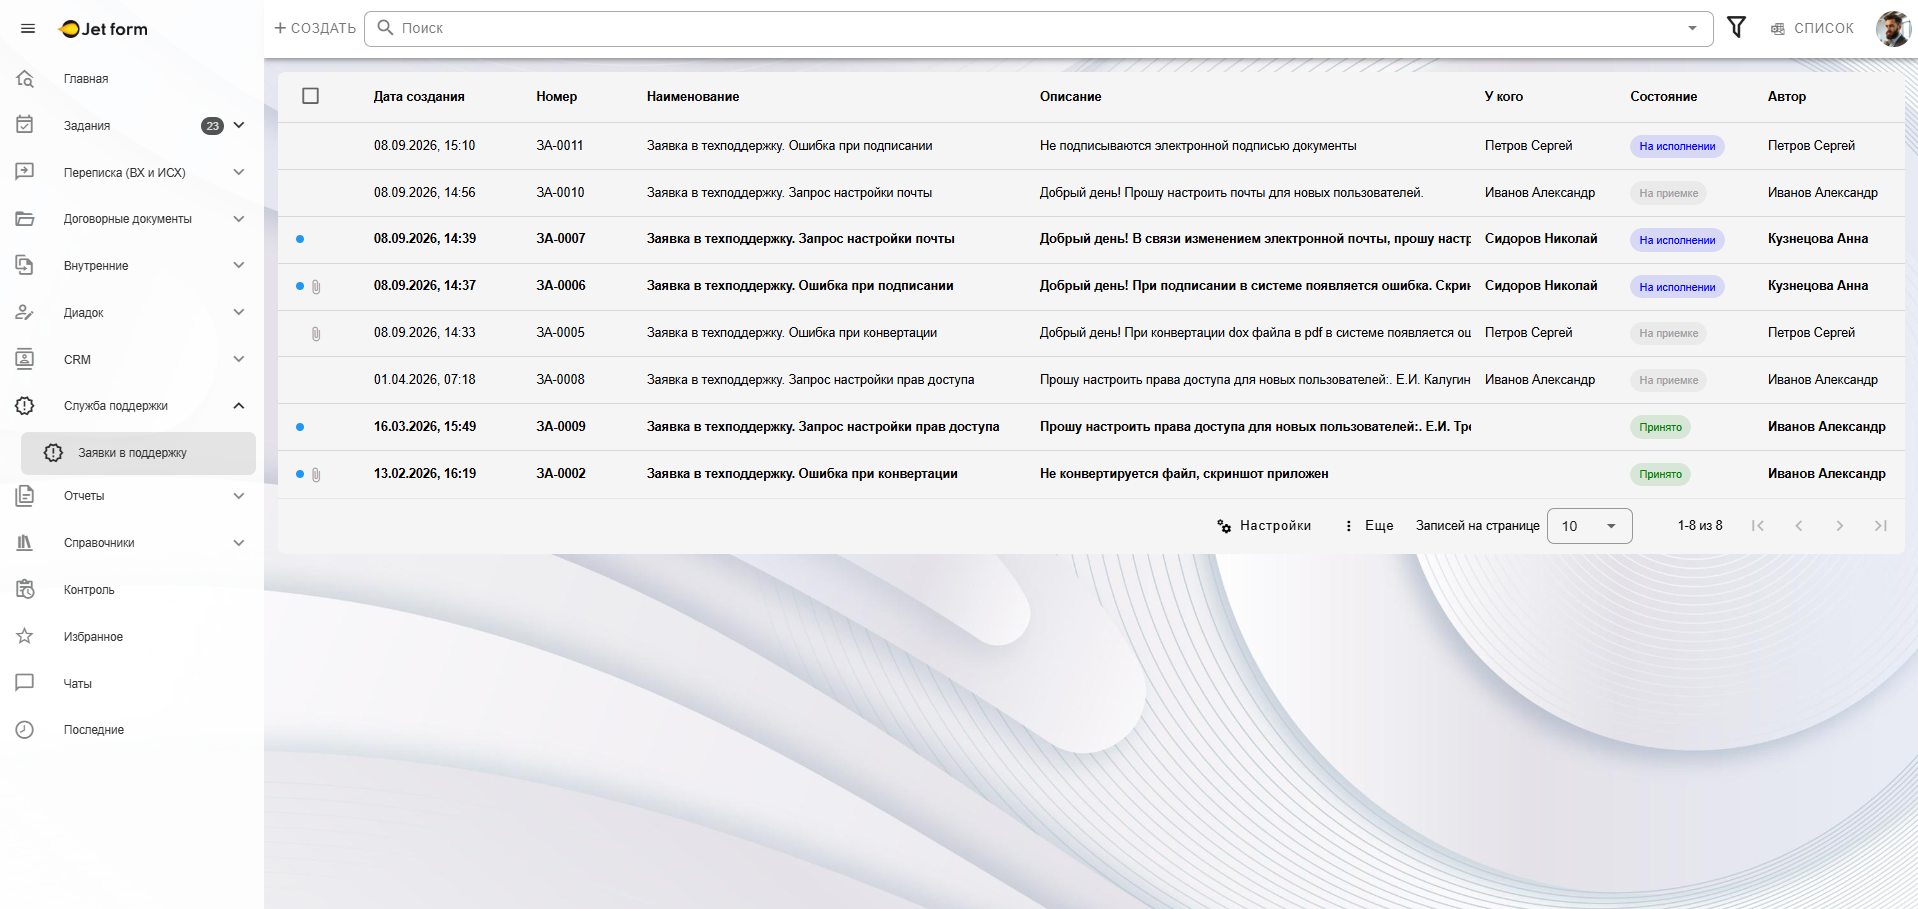Click the Договорные документы folder icon
The width and height of the screenshot is (1918, 909).
(x=25, y=218)
